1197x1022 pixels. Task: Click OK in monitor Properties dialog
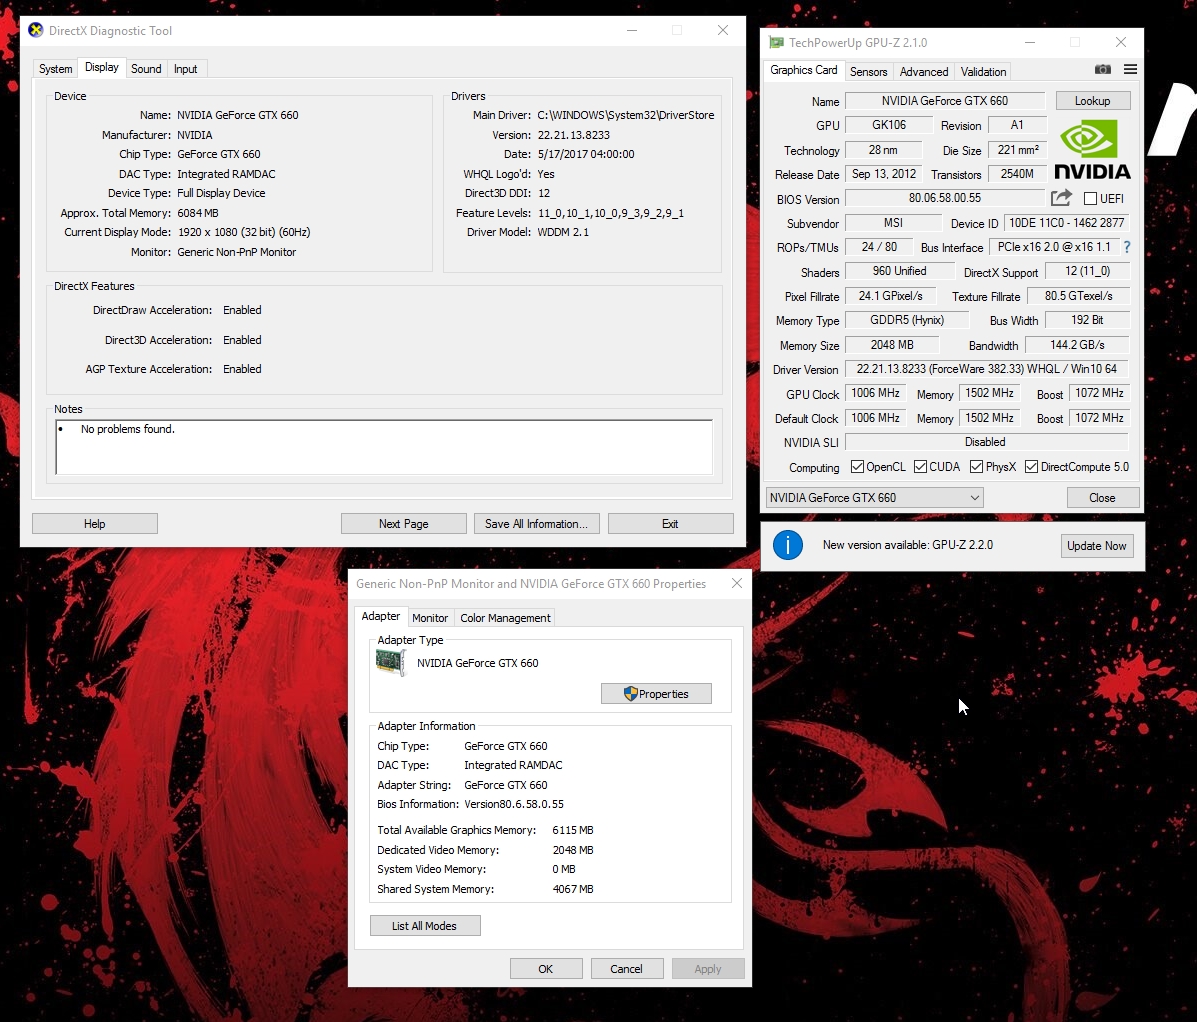click(x=546, y=969)
